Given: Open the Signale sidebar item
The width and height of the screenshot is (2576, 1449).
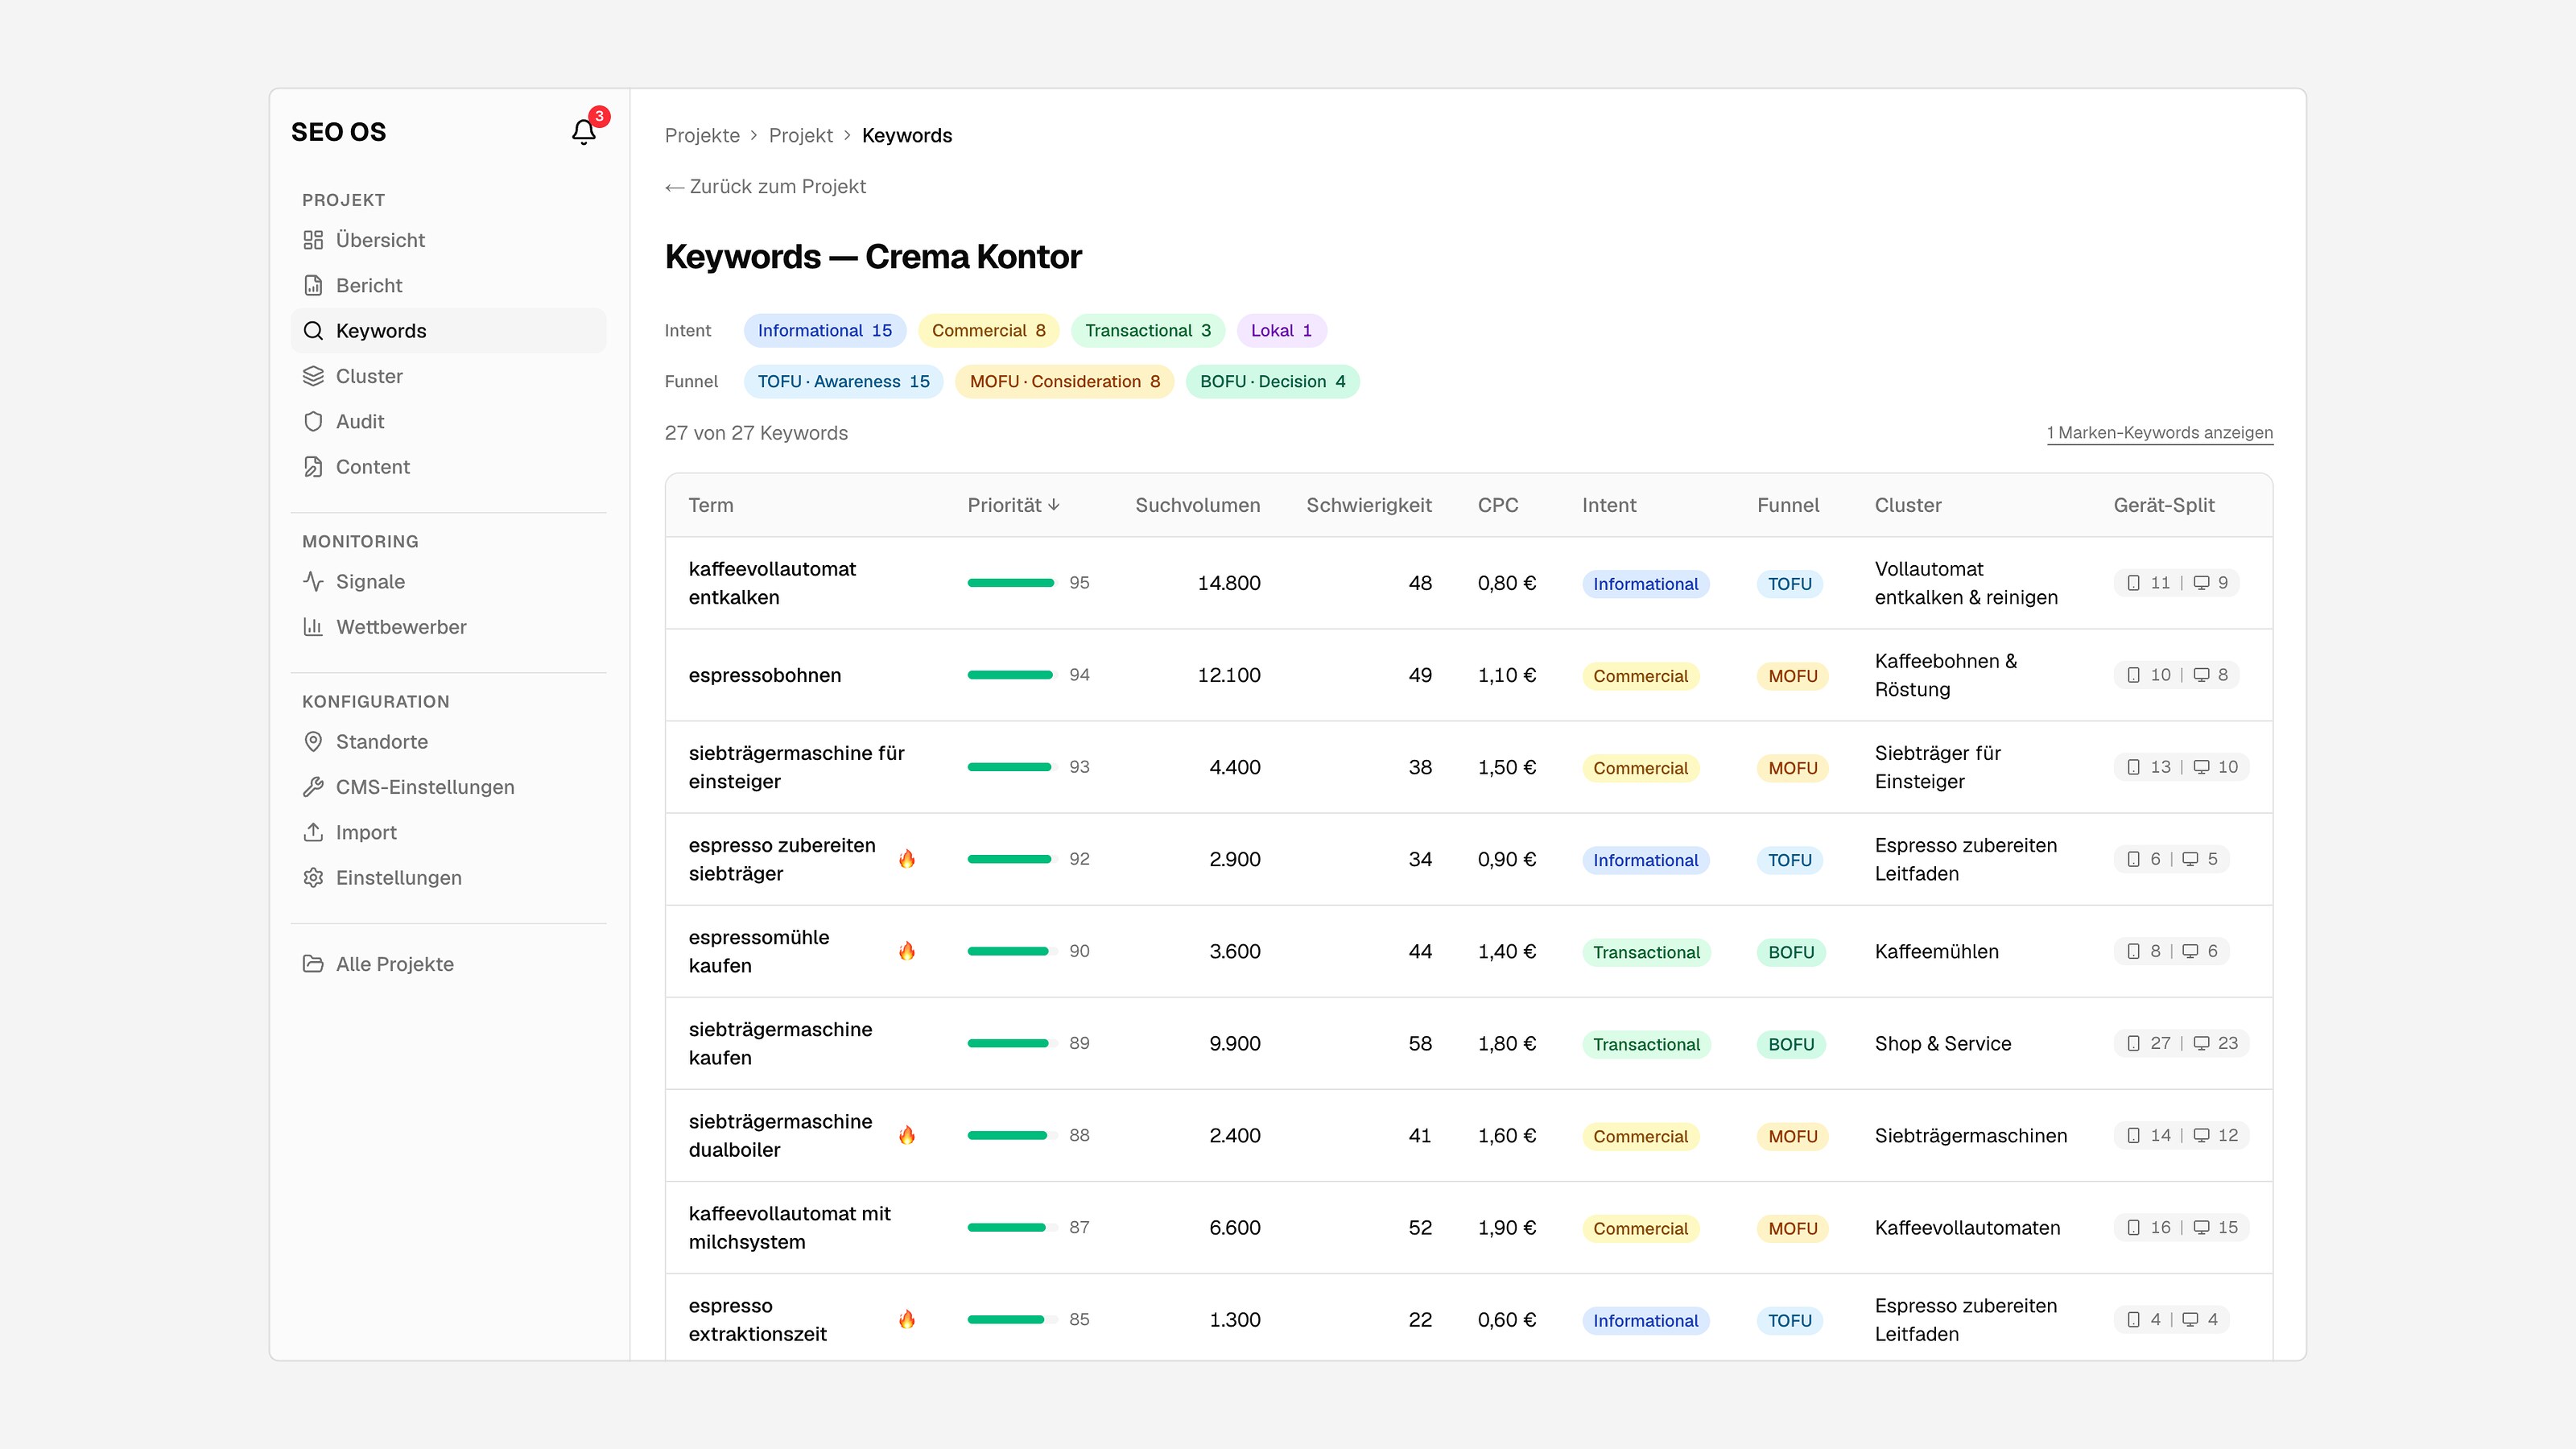Looking at the screenshot, I should pyautogui.click(x=448, y=581).
